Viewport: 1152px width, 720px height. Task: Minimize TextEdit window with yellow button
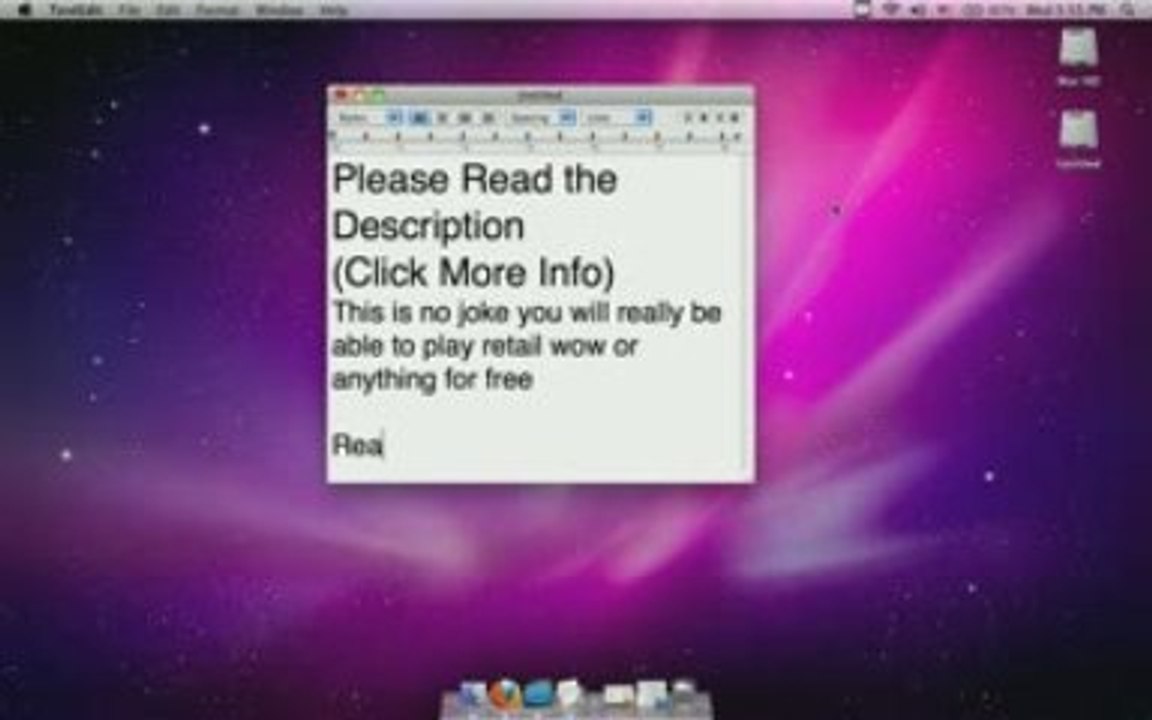(x=359, y=95)
